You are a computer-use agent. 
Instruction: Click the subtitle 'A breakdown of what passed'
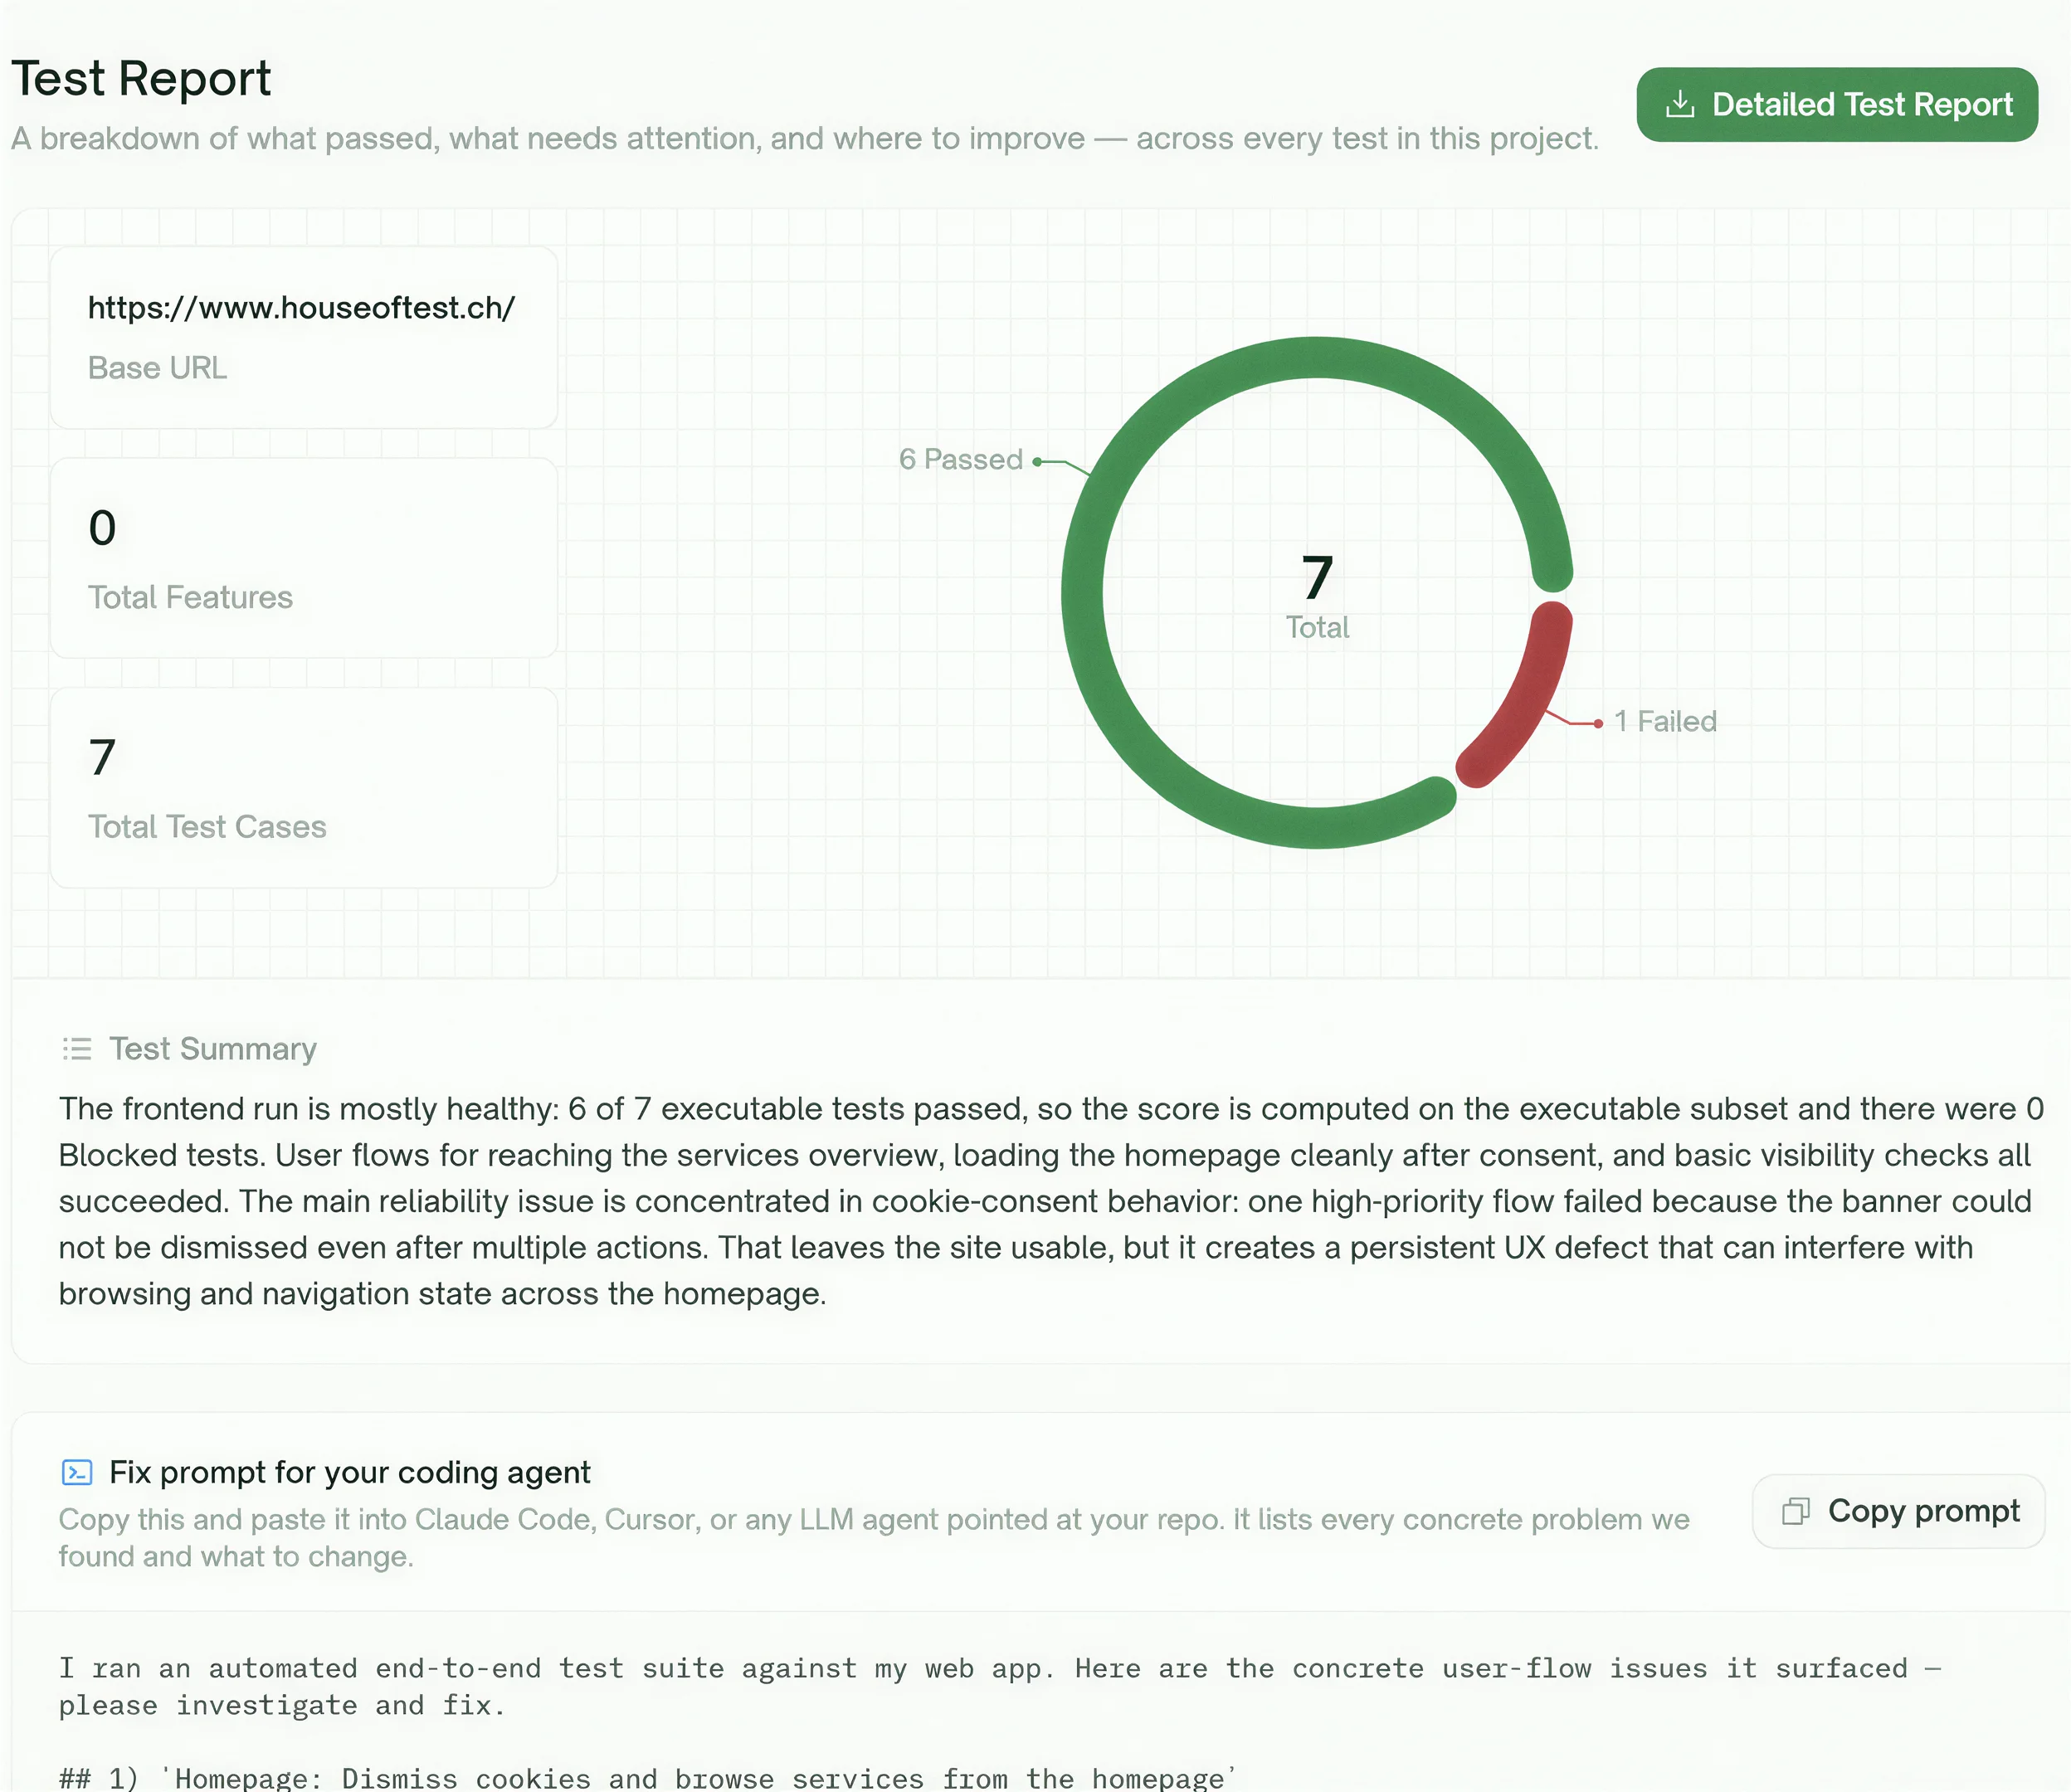pyautogui.click(x=805, y=138)
